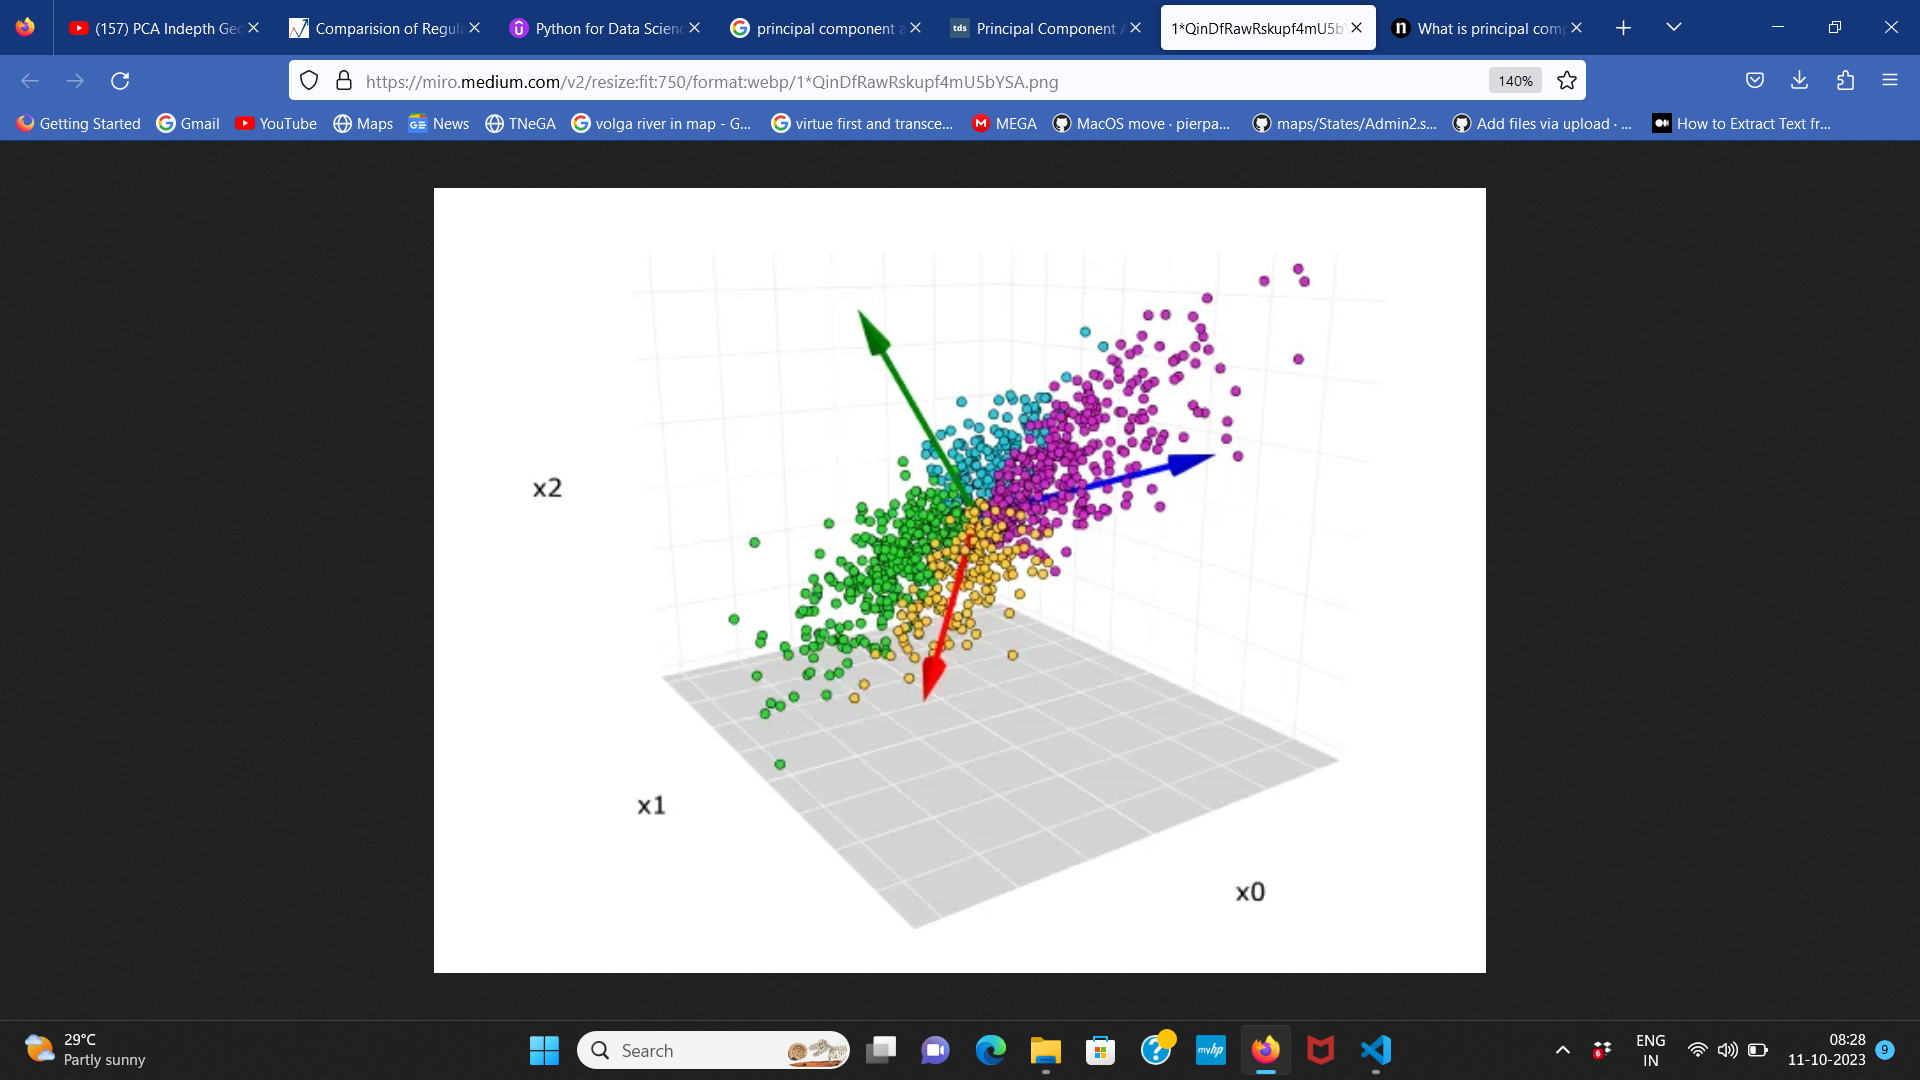Bookmark this page with the star
Screen dimensions: 1920x1080
(x=1567, y=80)
